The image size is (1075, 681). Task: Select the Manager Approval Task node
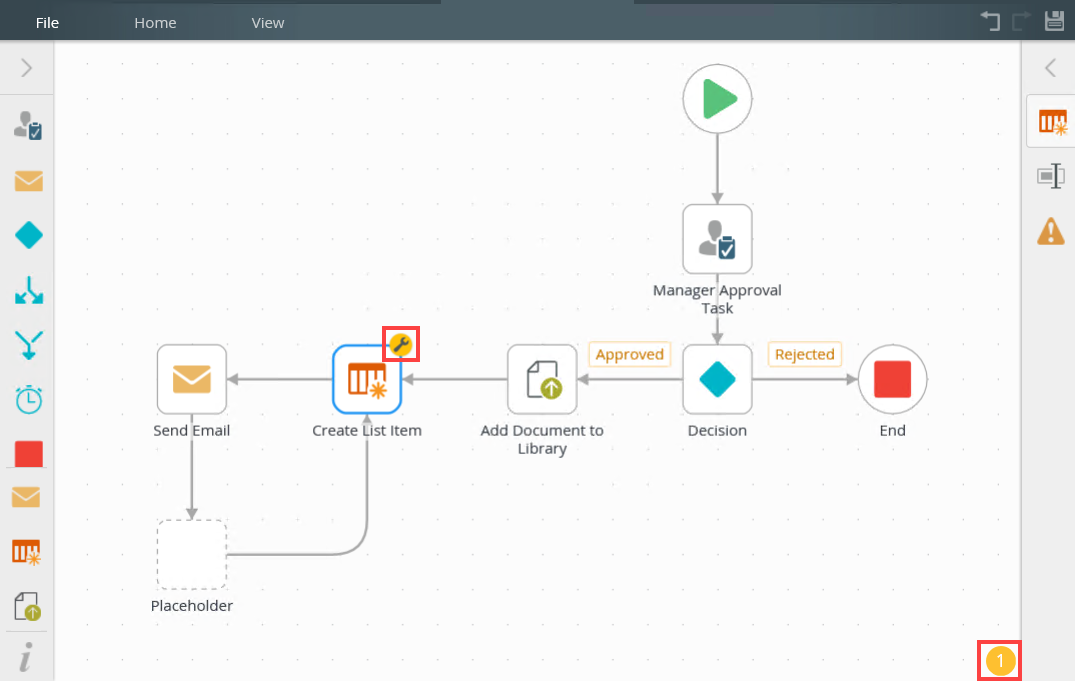[x=717, y=239]
